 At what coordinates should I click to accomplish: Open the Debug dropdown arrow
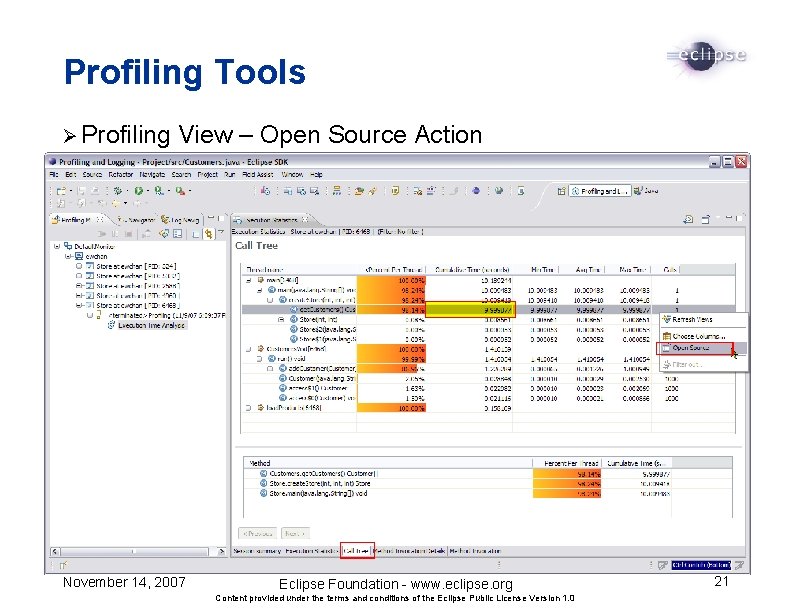[127, 191]
